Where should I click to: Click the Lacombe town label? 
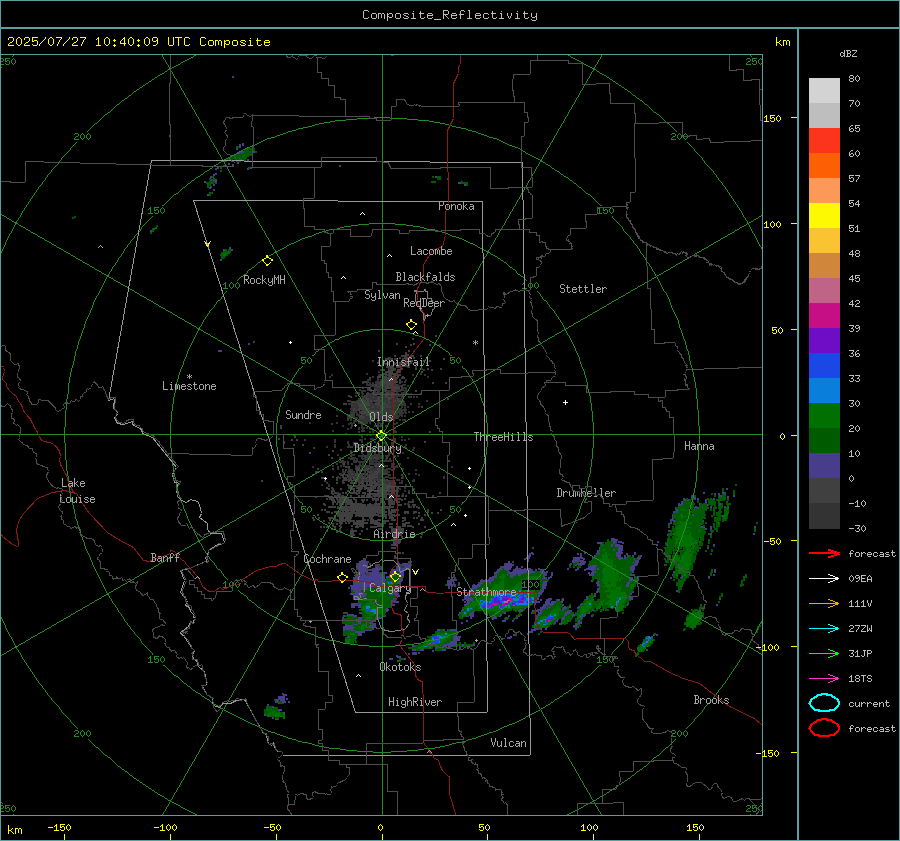[x=431, y=251]
